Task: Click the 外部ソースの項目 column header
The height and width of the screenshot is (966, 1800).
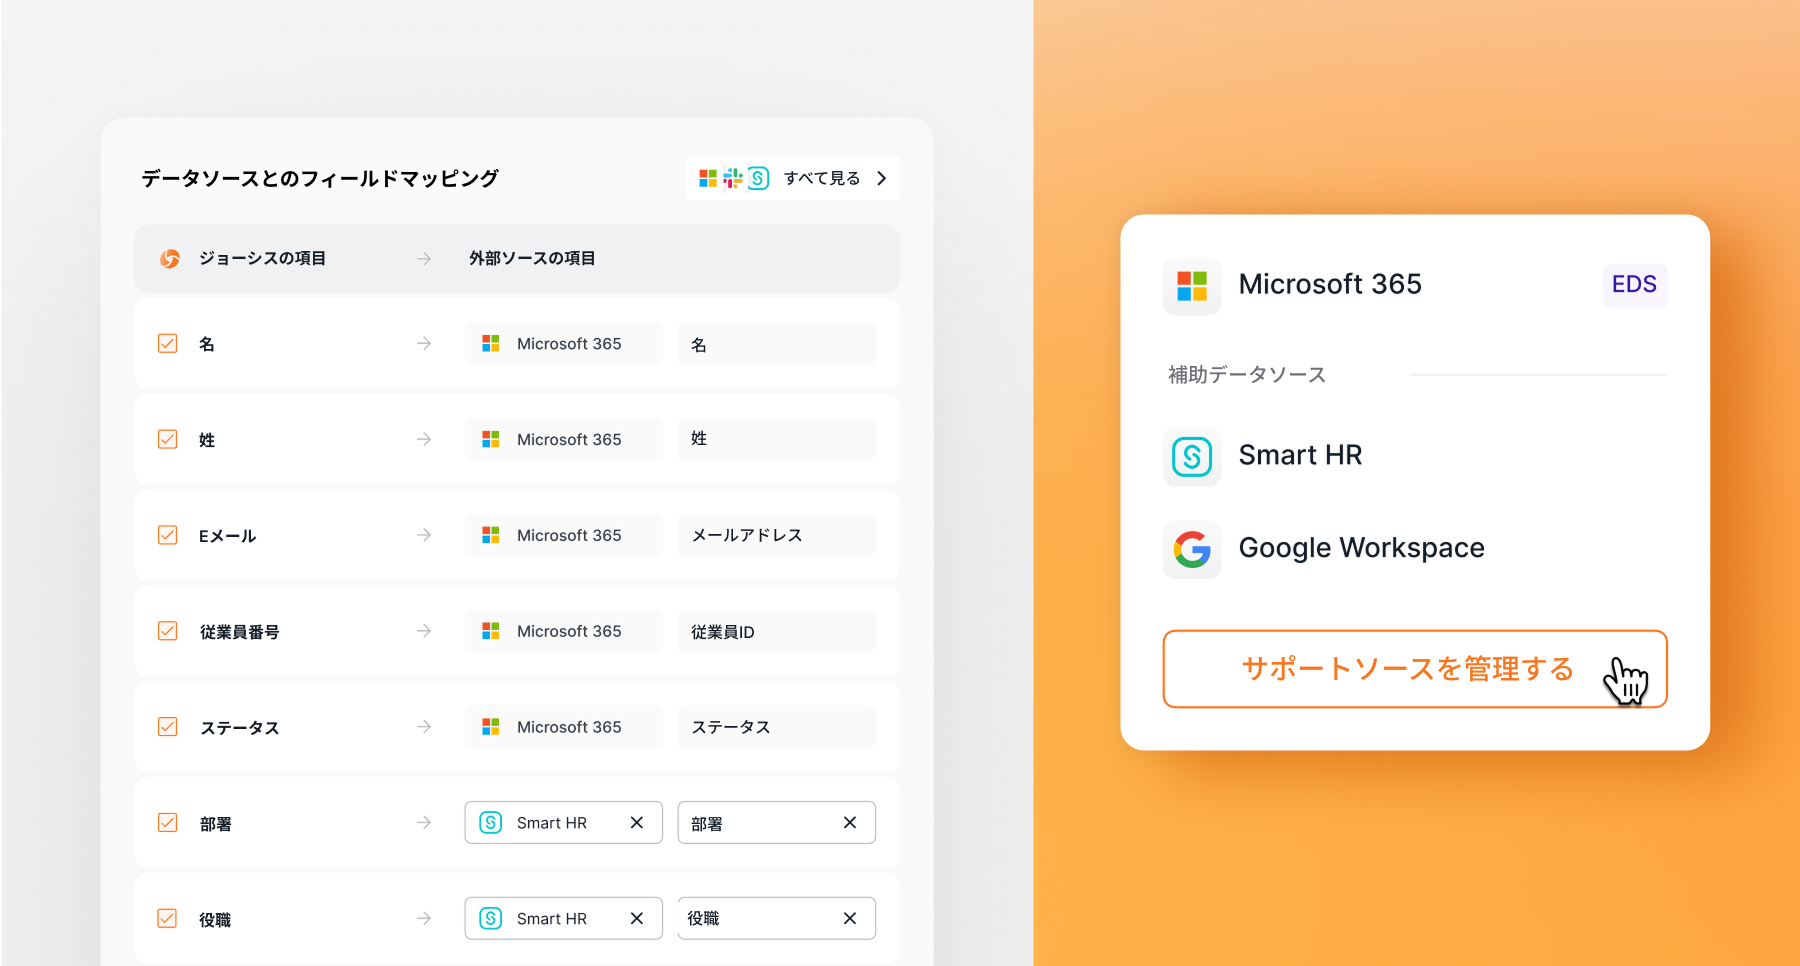Action: click(x=532, y=259)
